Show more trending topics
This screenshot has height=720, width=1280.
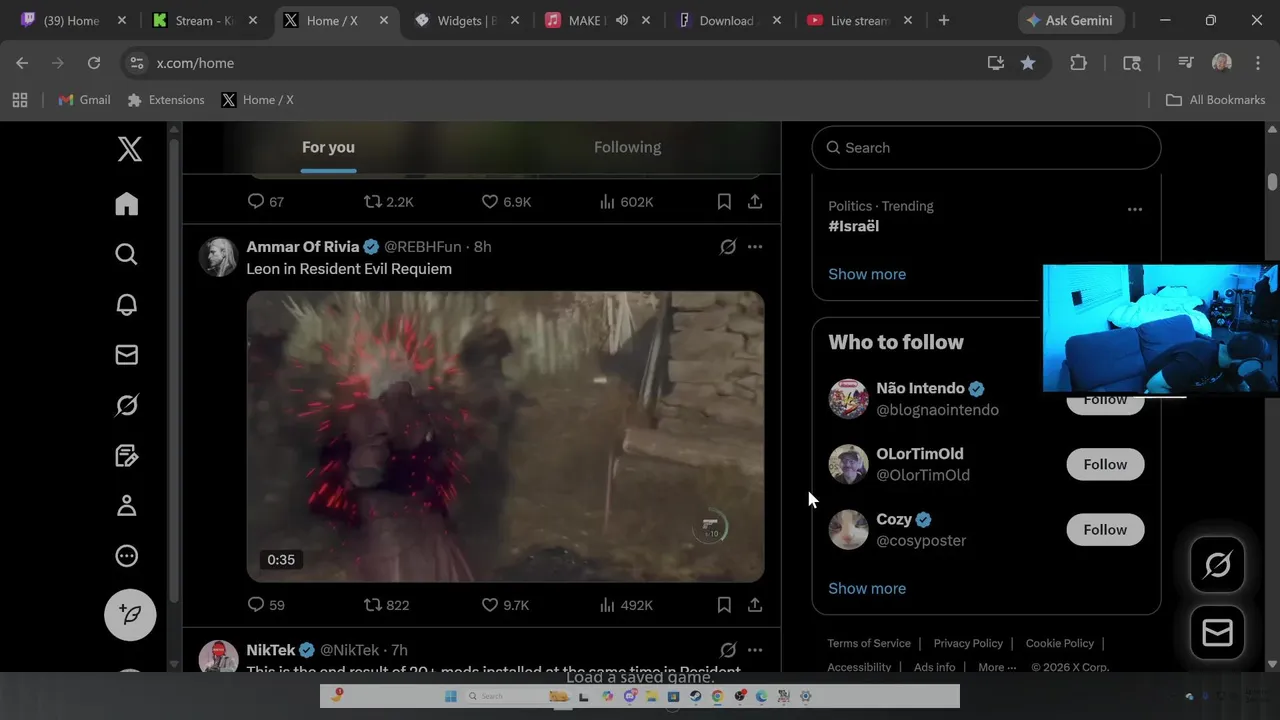(x=867, y=274)
